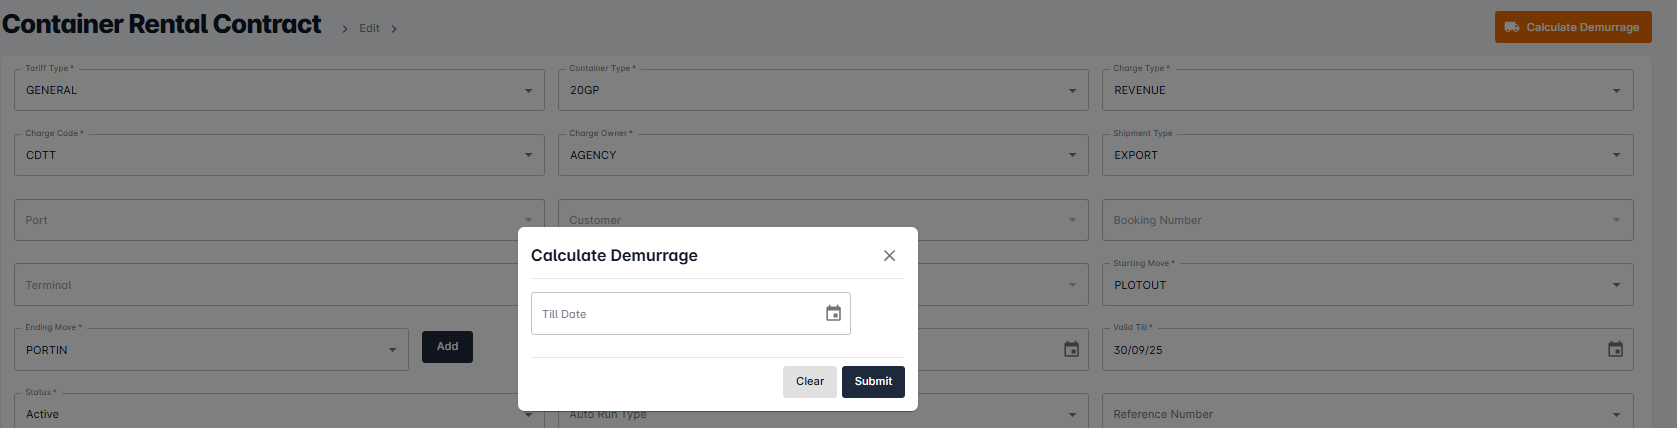Screen dimensions: 1677x428
Task: Close the Calculate Demurrage dialog
Action: (x=889, y=256)
